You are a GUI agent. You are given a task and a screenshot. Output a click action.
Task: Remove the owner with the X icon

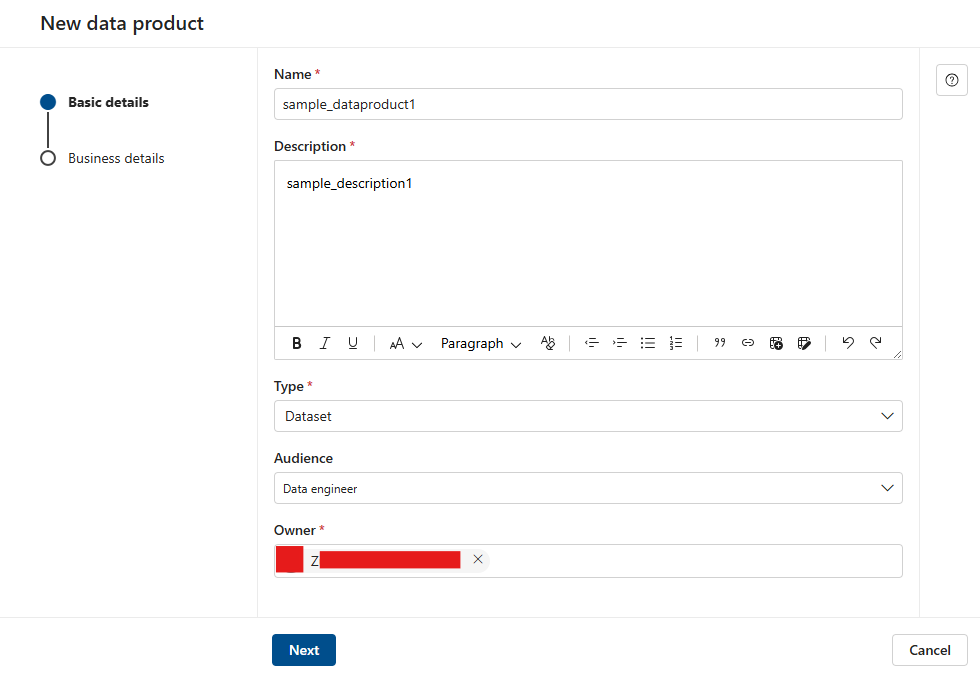478,559
